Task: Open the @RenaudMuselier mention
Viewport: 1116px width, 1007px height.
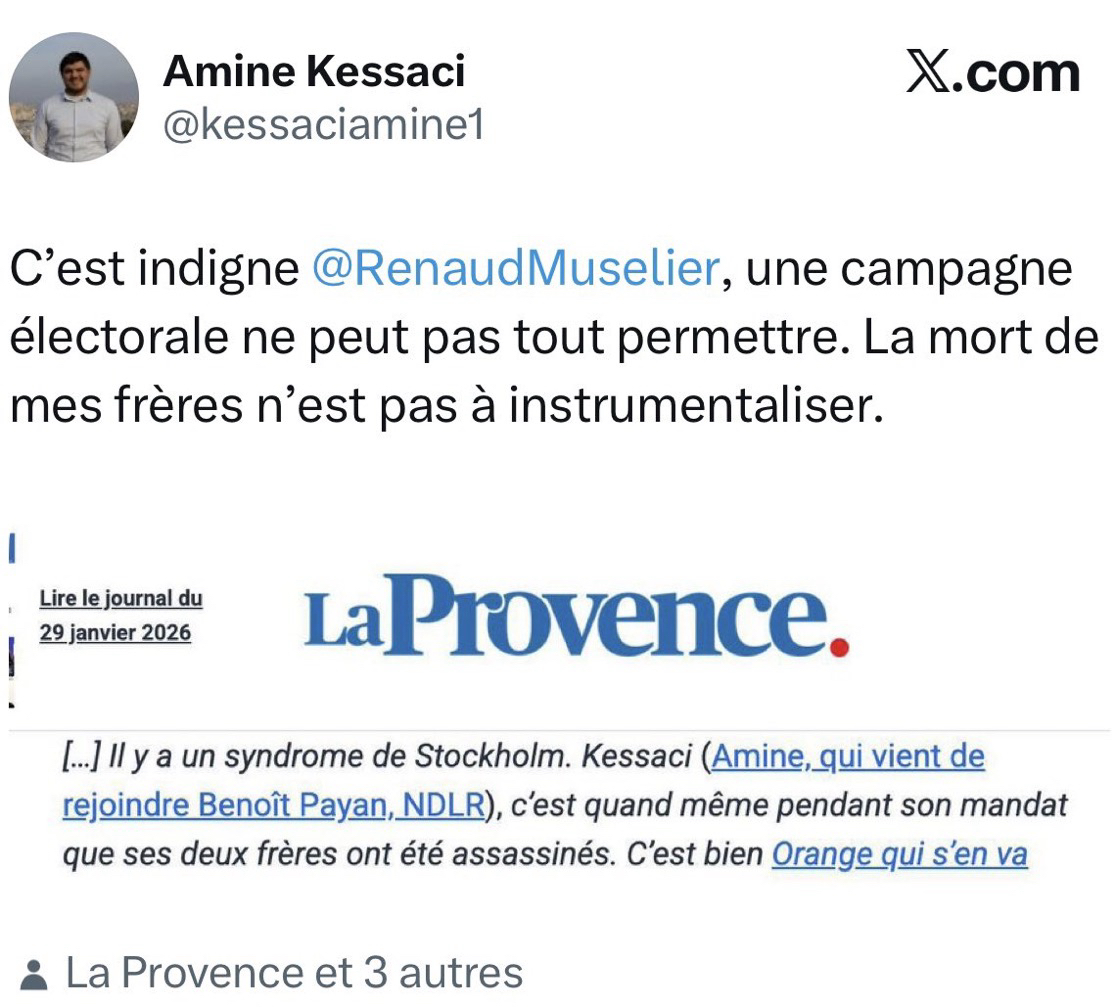Action: point(515,270)
